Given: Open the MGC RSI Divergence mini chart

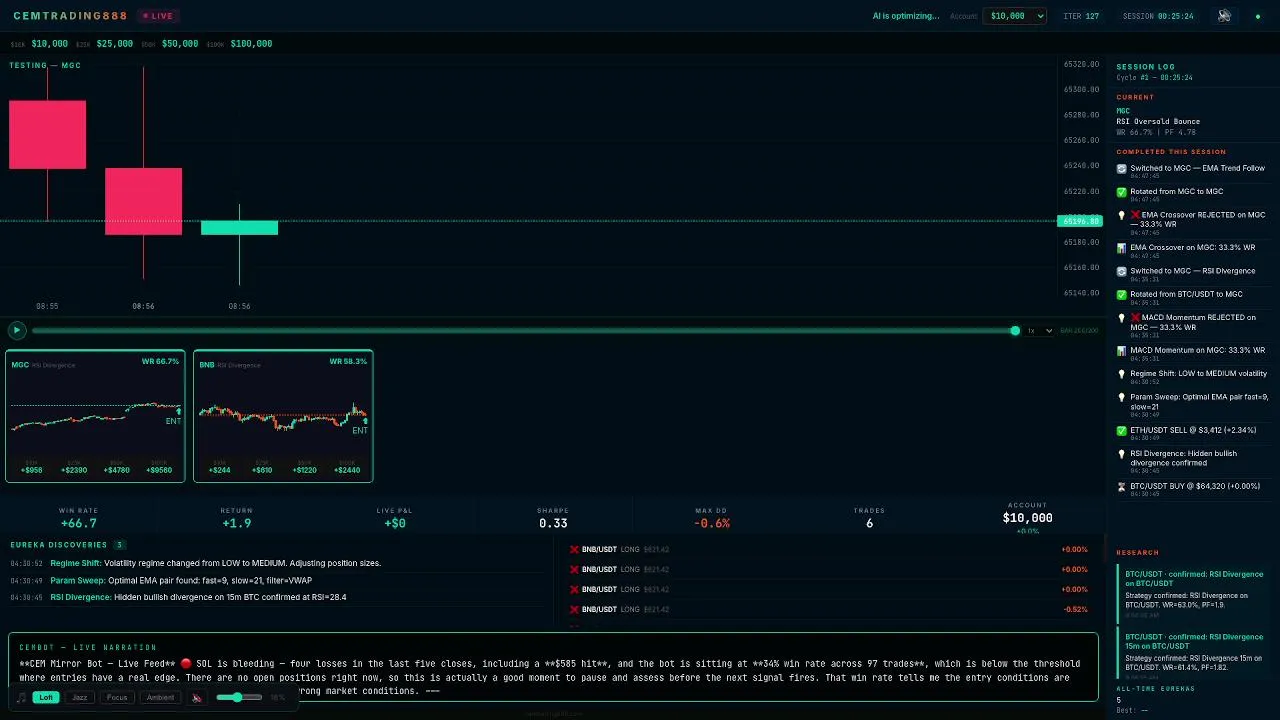Looking at the screenshot, I should click(x=95, y=416).
